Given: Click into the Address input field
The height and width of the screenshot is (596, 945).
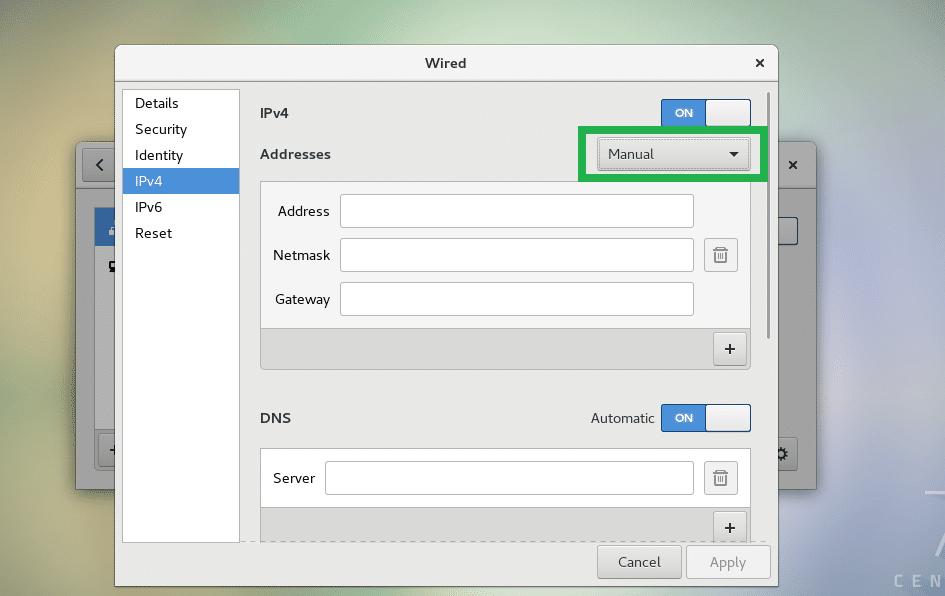Looking at the screenshot, I should click(x=516, y=211).
